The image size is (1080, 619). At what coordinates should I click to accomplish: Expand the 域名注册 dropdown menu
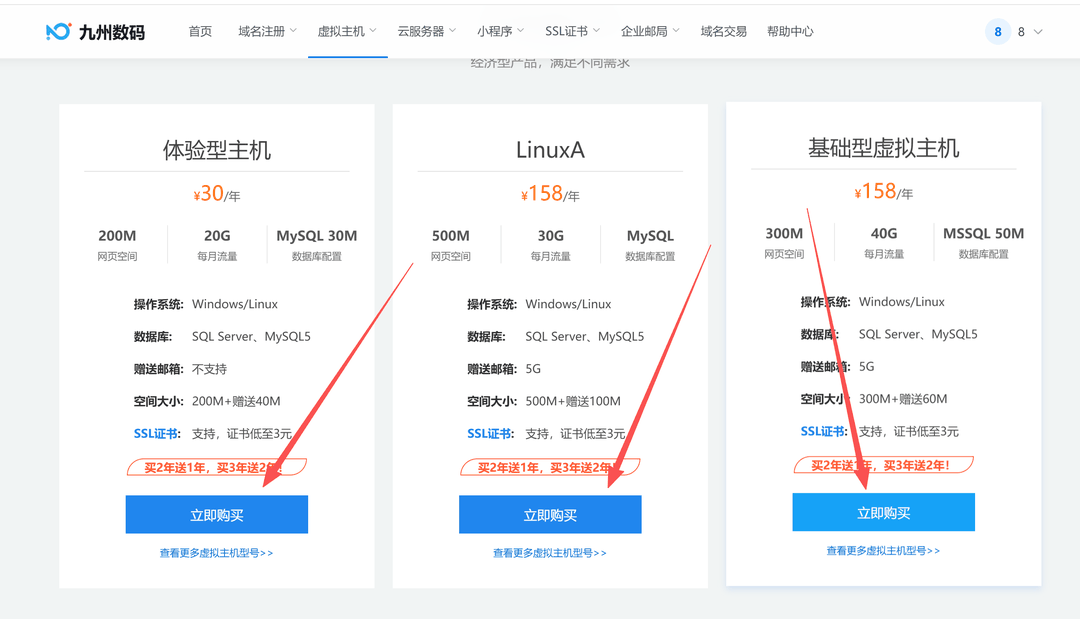(267, 32)
